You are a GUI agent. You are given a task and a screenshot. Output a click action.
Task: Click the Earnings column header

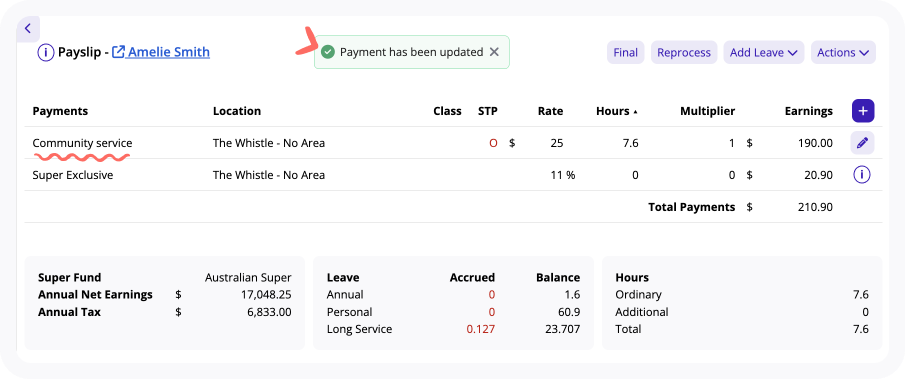click(x=809, y=111)
